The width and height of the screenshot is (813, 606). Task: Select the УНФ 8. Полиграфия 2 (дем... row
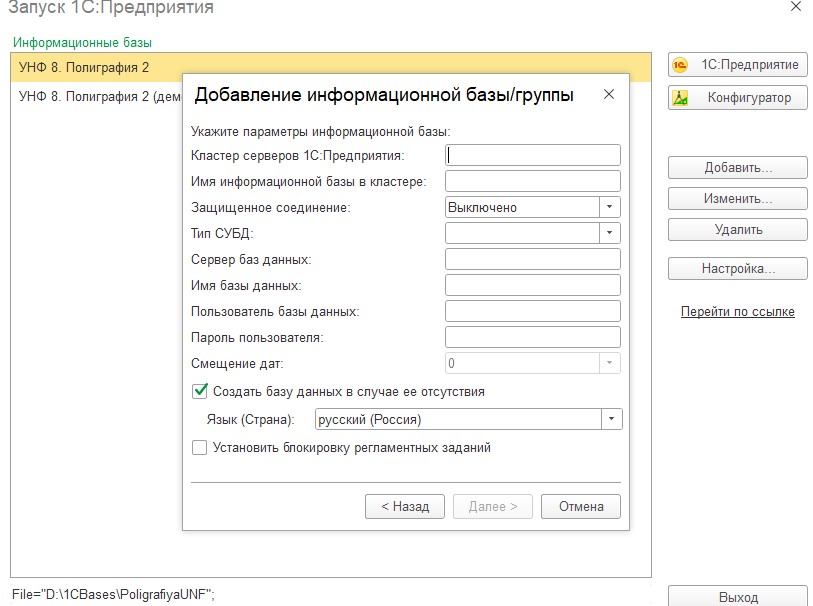coord(96,96)
